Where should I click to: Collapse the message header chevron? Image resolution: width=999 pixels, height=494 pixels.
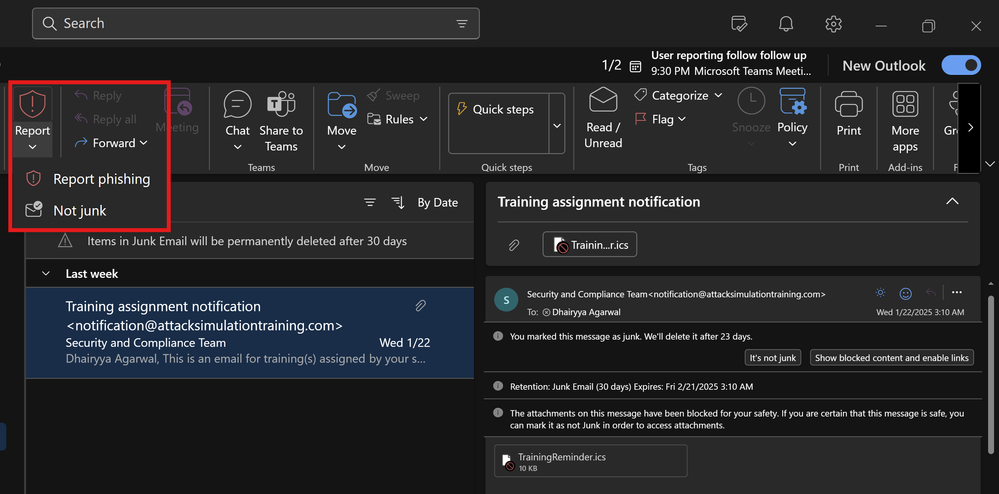952,201
